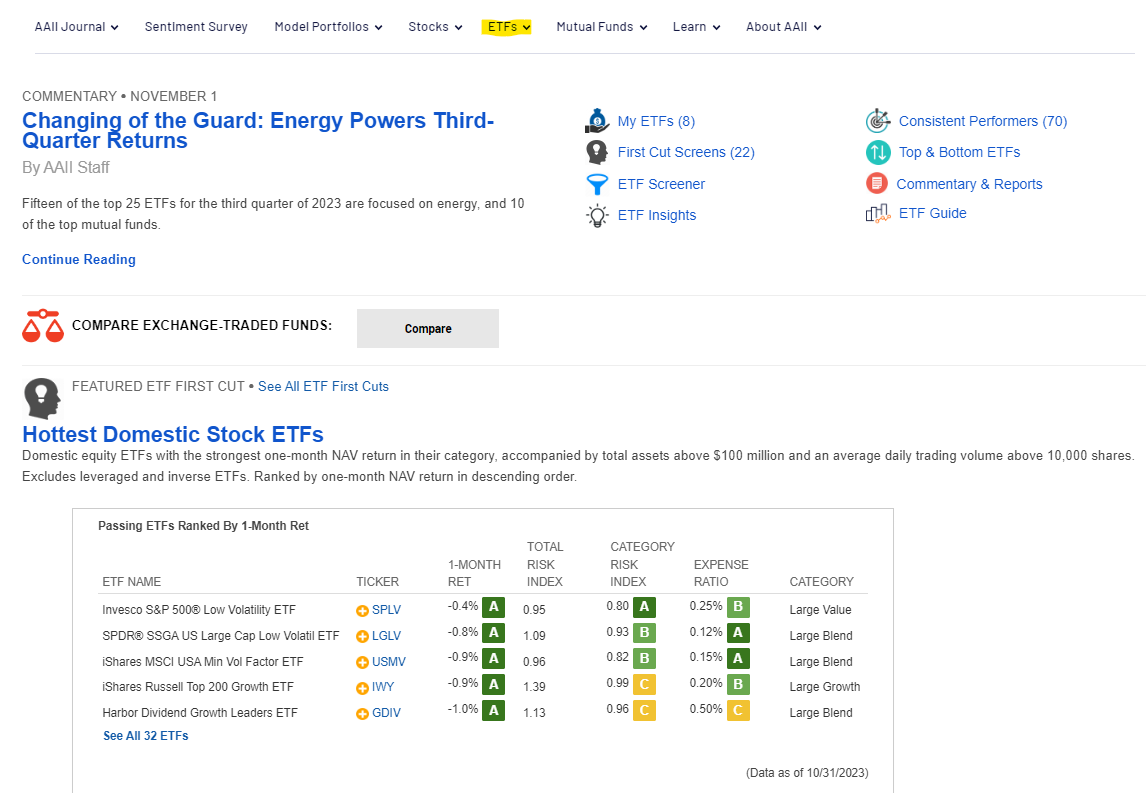1147x793 pixels.
Task: Open the ETF Guide link
Action: 933,214
